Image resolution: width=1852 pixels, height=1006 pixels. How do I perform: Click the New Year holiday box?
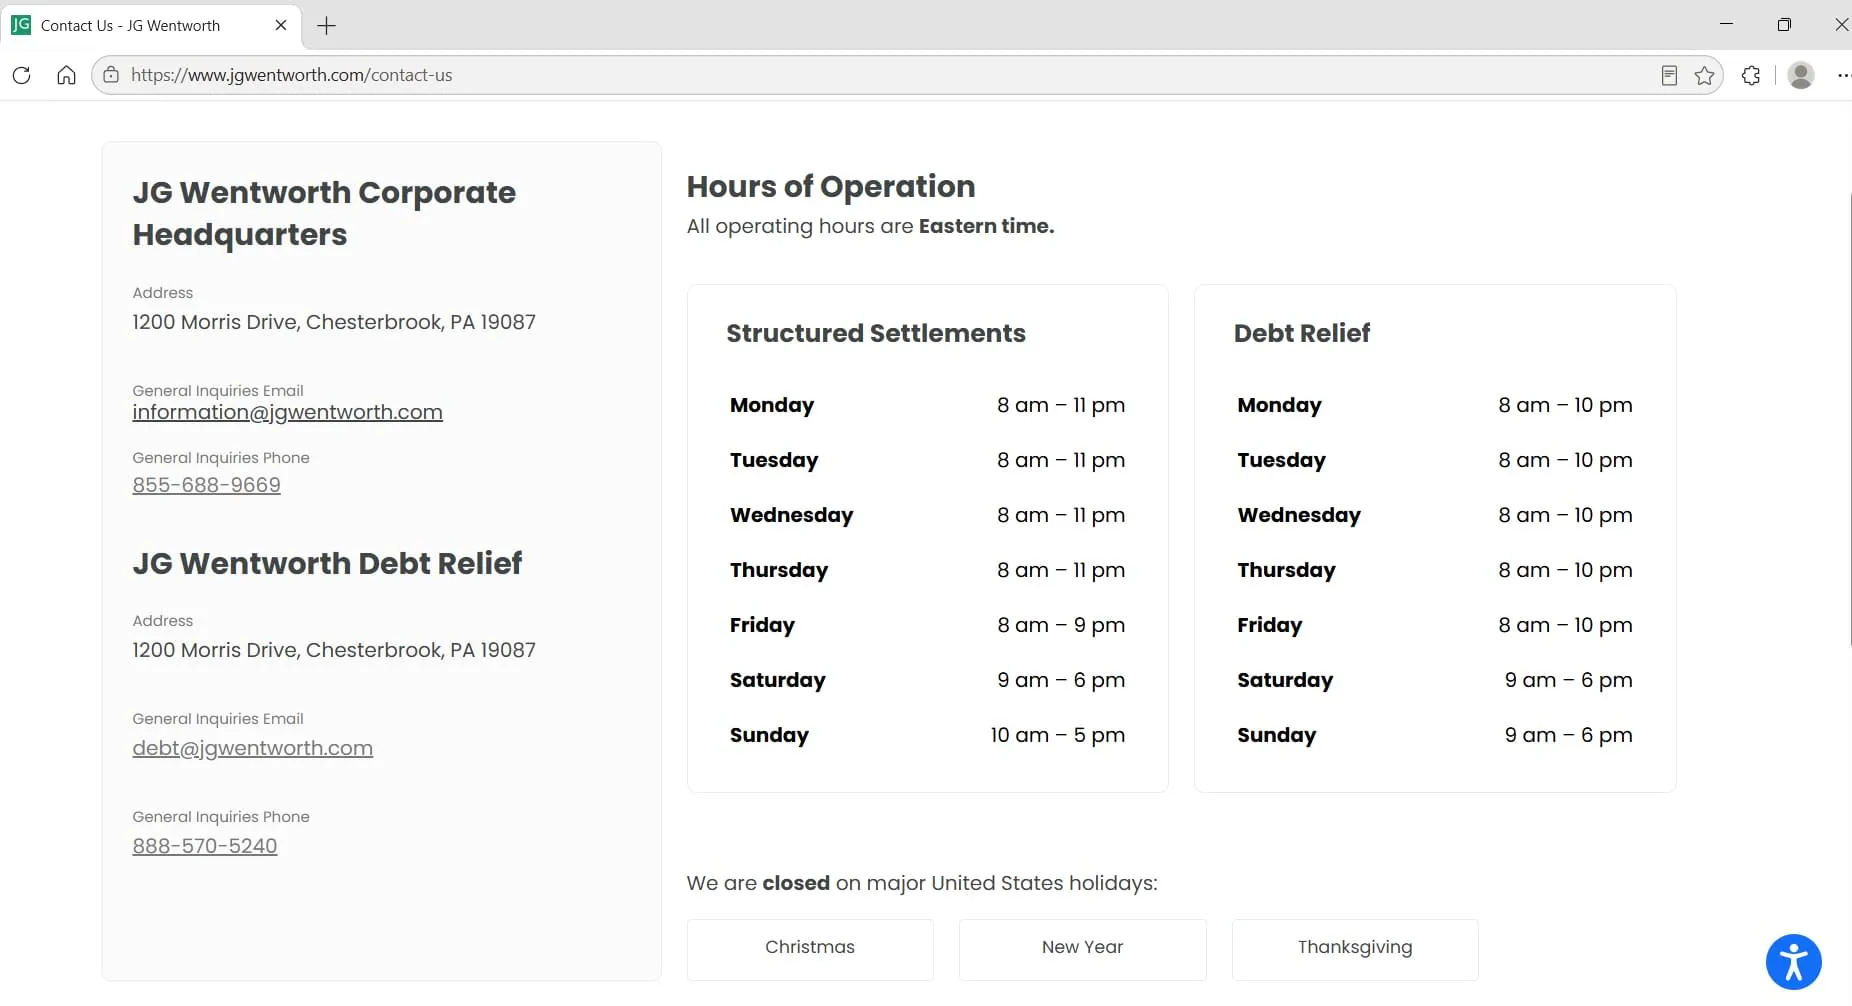click(x=1082, y=948)
